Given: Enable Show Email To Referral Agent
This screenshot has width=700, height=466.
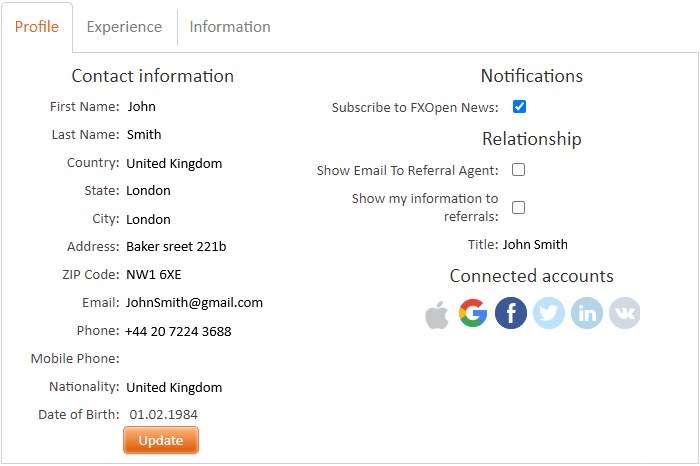Looking at the screenshot, I should [x=518, y=170].
